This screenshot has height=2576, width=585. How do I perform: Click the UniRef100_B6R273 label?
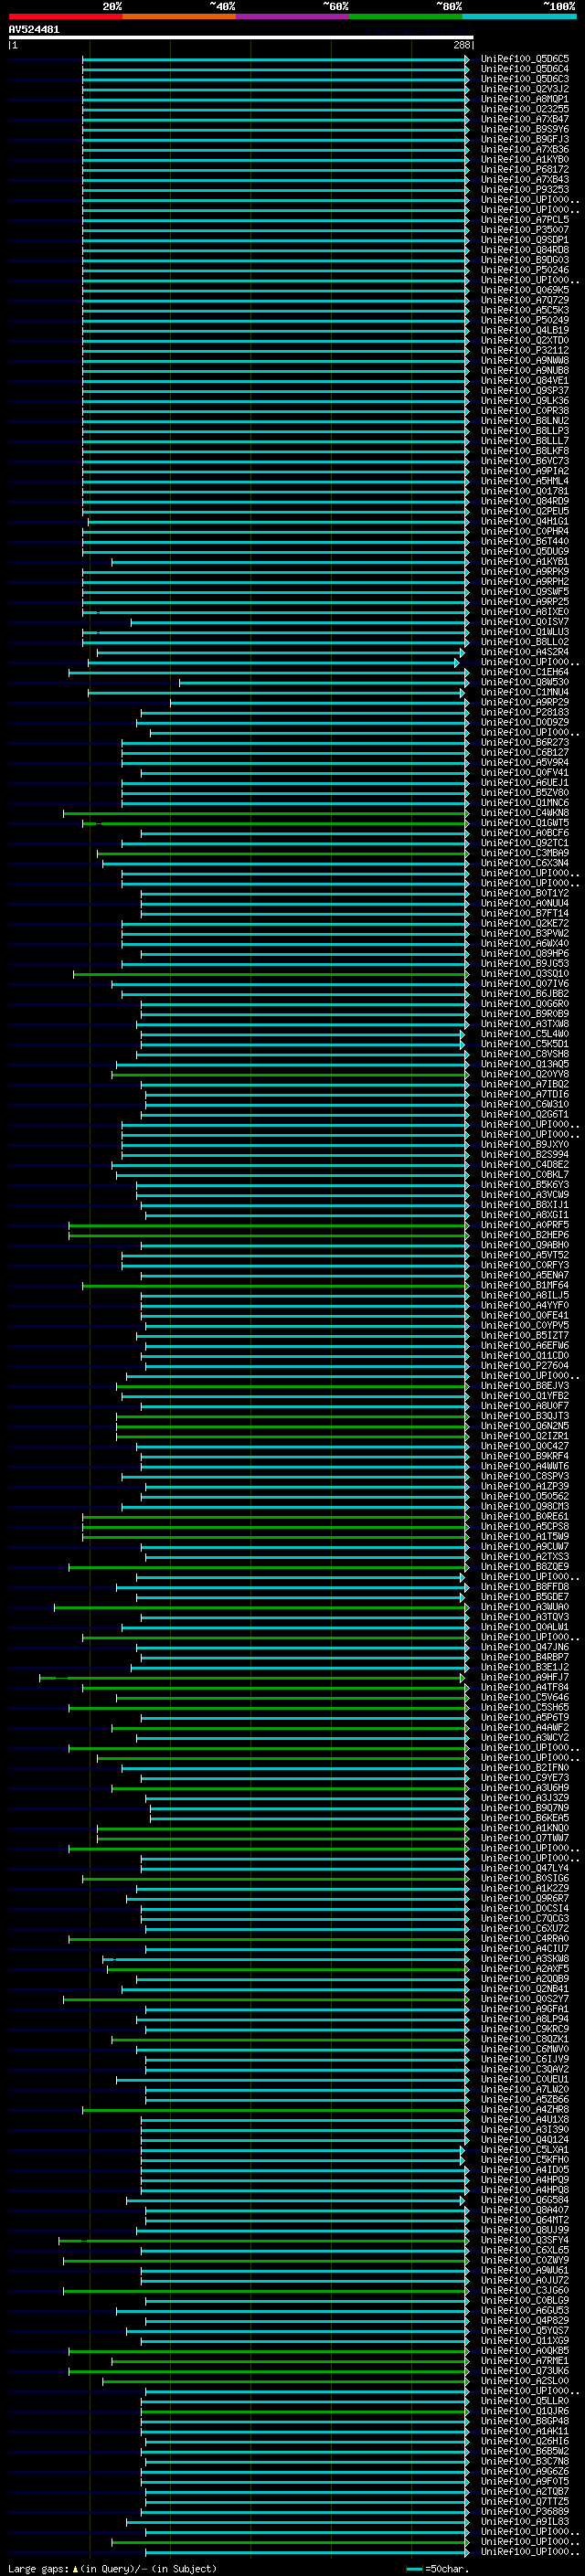coord(525,743)
